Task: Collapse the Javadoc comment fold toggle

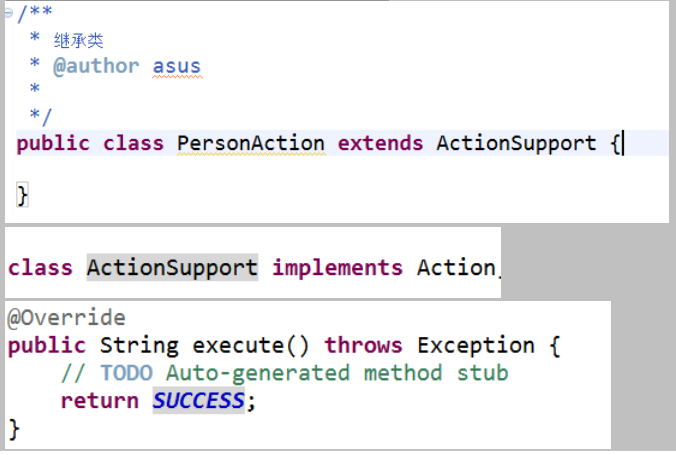Action: click(x=9, y=13)
